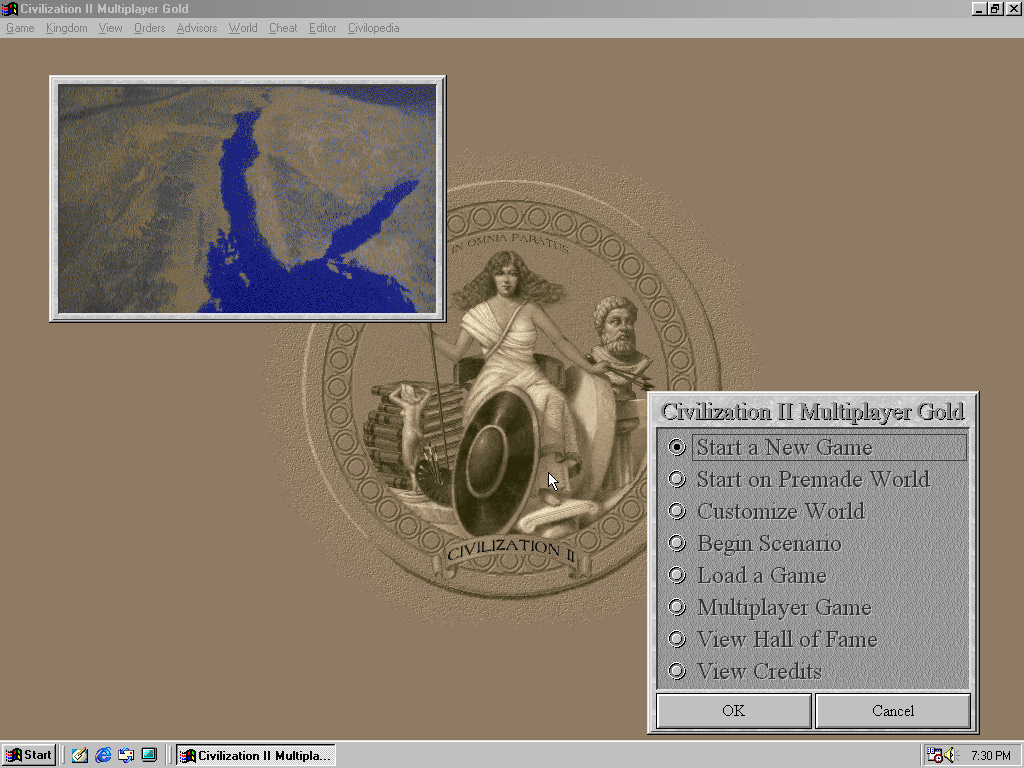
Task: Select the Multiplayer Game radio button
Action: click(x=677, y=607)
